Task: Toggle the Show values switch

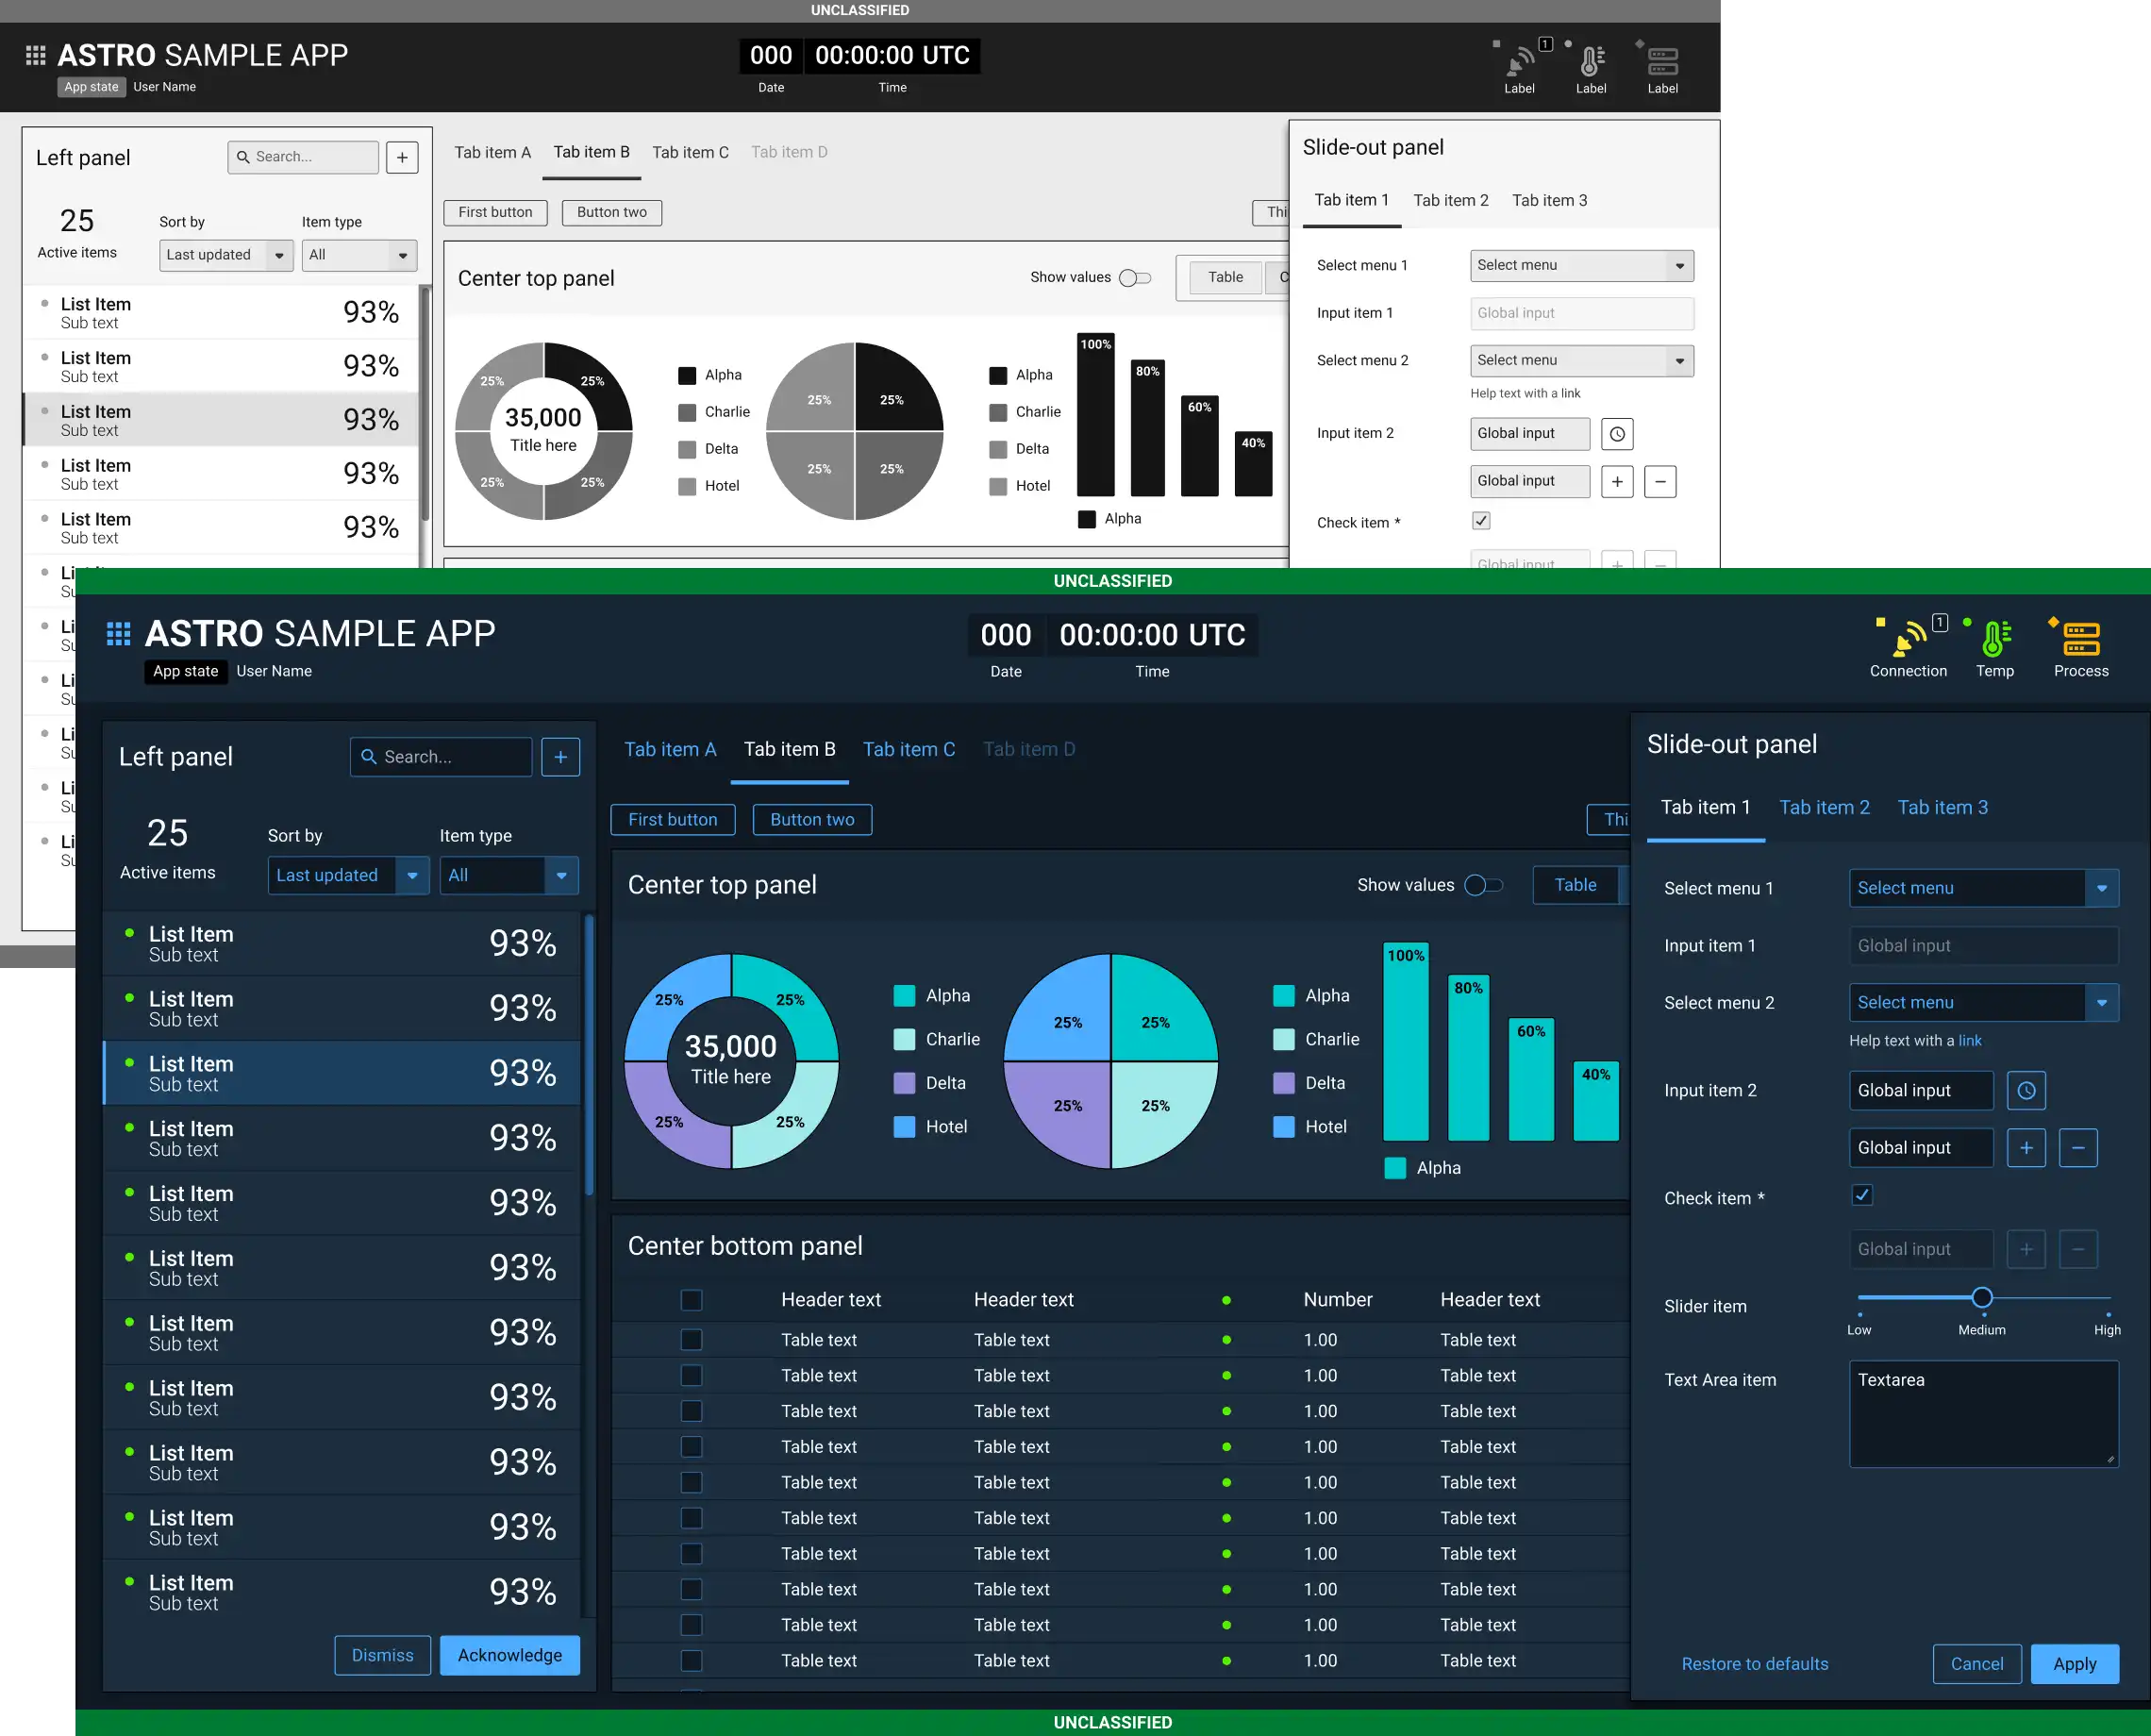Action: point(1485,886)
